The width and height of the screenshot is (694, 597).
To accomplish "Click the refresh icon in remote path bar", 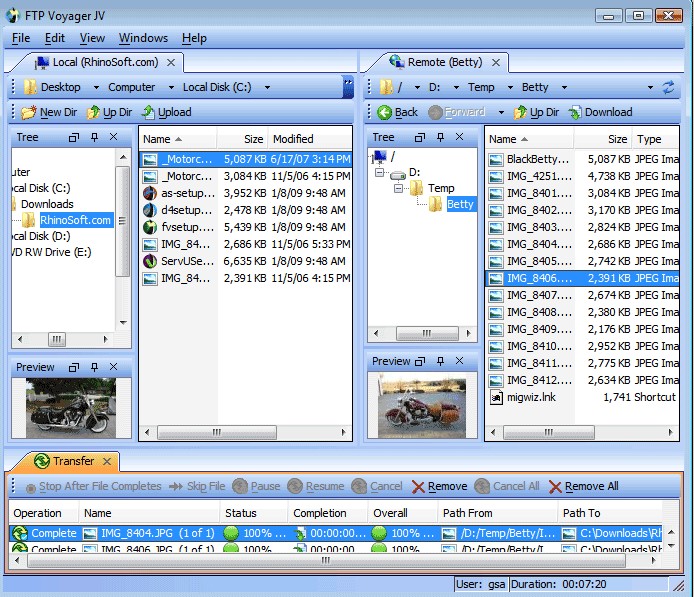I will point(669,87).
